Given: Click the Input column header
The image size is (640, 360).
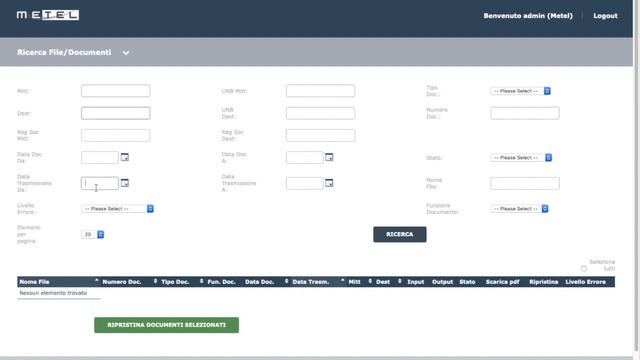Looking at the screenshot, I should [x=416, y=282].
